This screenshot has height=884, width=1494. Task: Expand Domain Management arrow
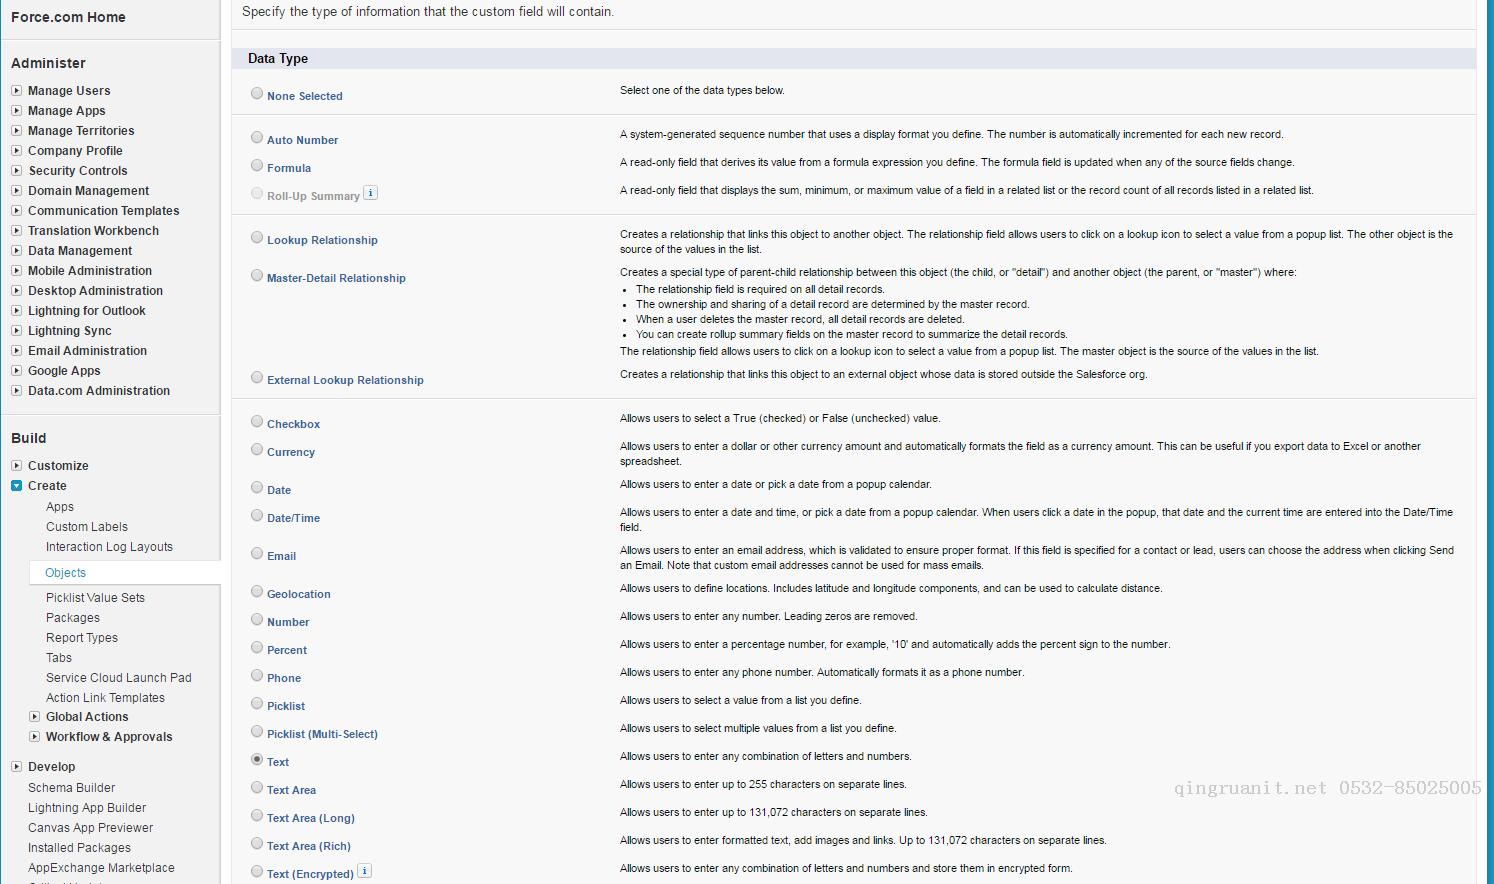pyautogui.click(x=16, y=190)
